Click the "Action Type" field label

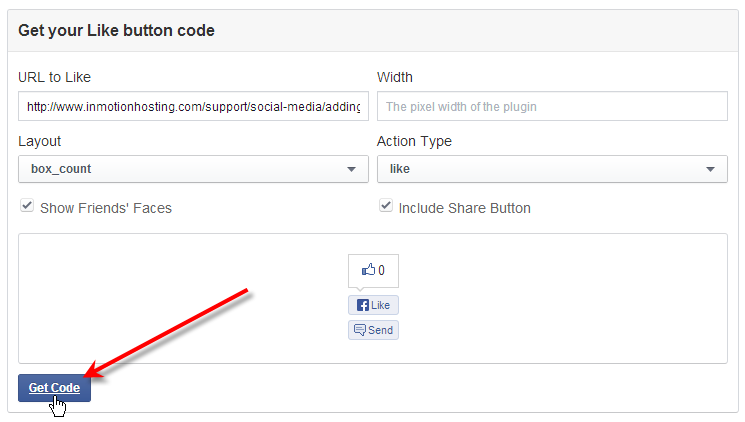414,141
